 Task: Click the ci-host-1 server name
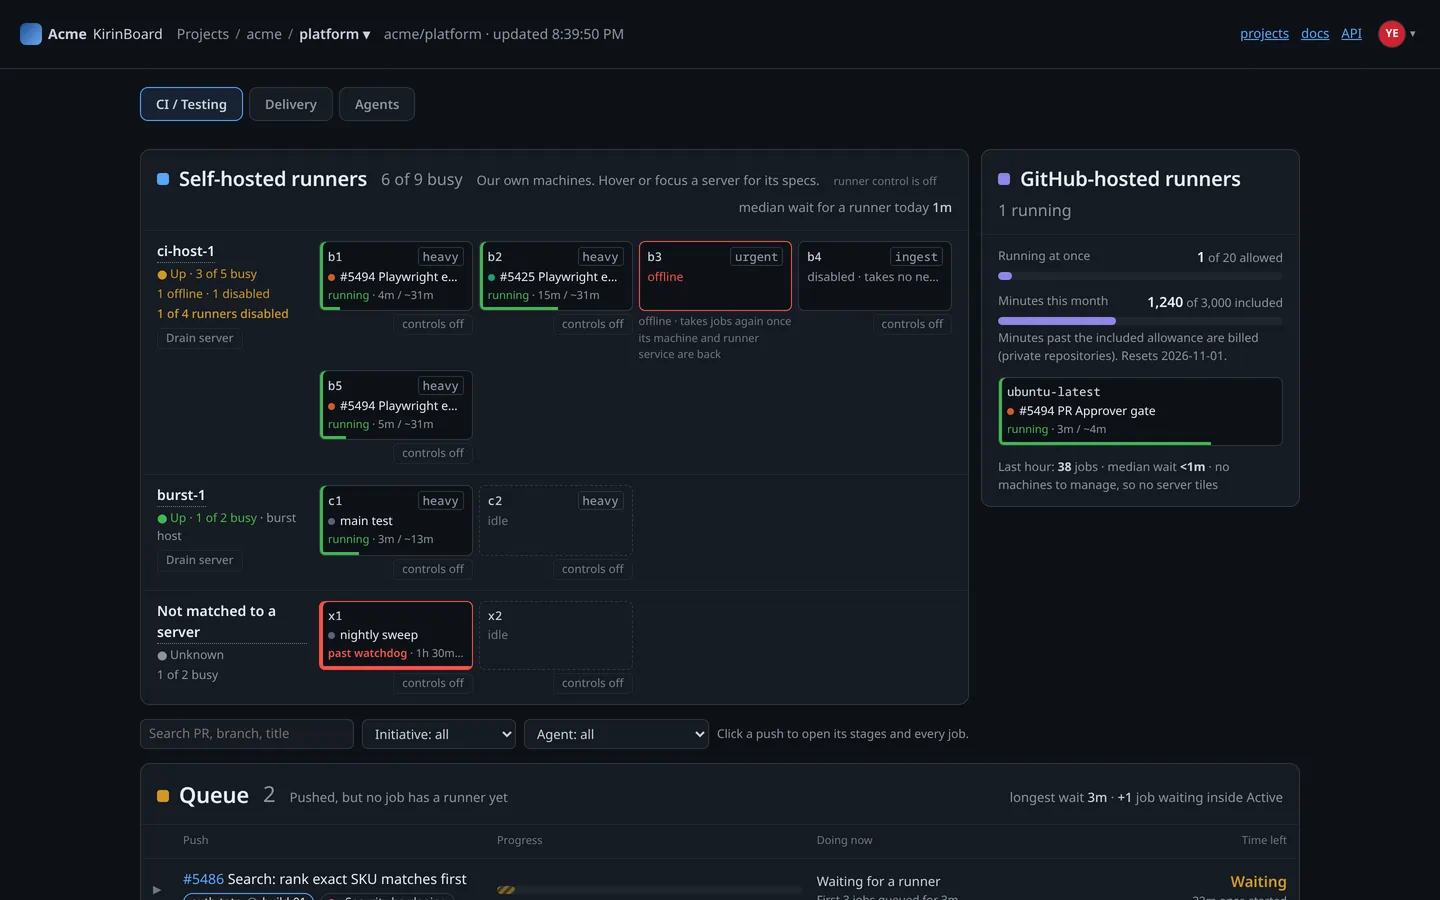pos(186,251)
